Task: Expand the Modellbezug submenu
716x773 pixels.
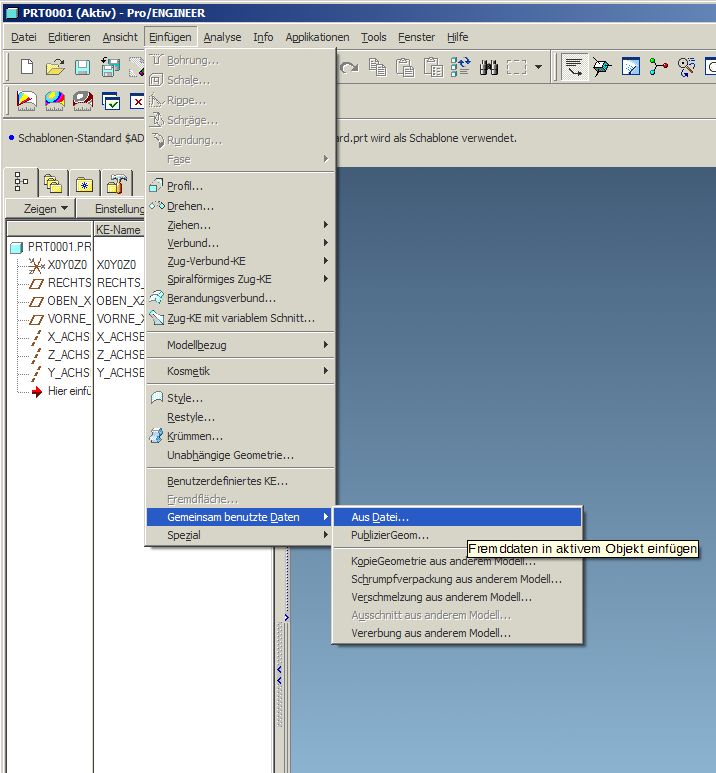Action: pyautogui.click(x=240, y=345)
